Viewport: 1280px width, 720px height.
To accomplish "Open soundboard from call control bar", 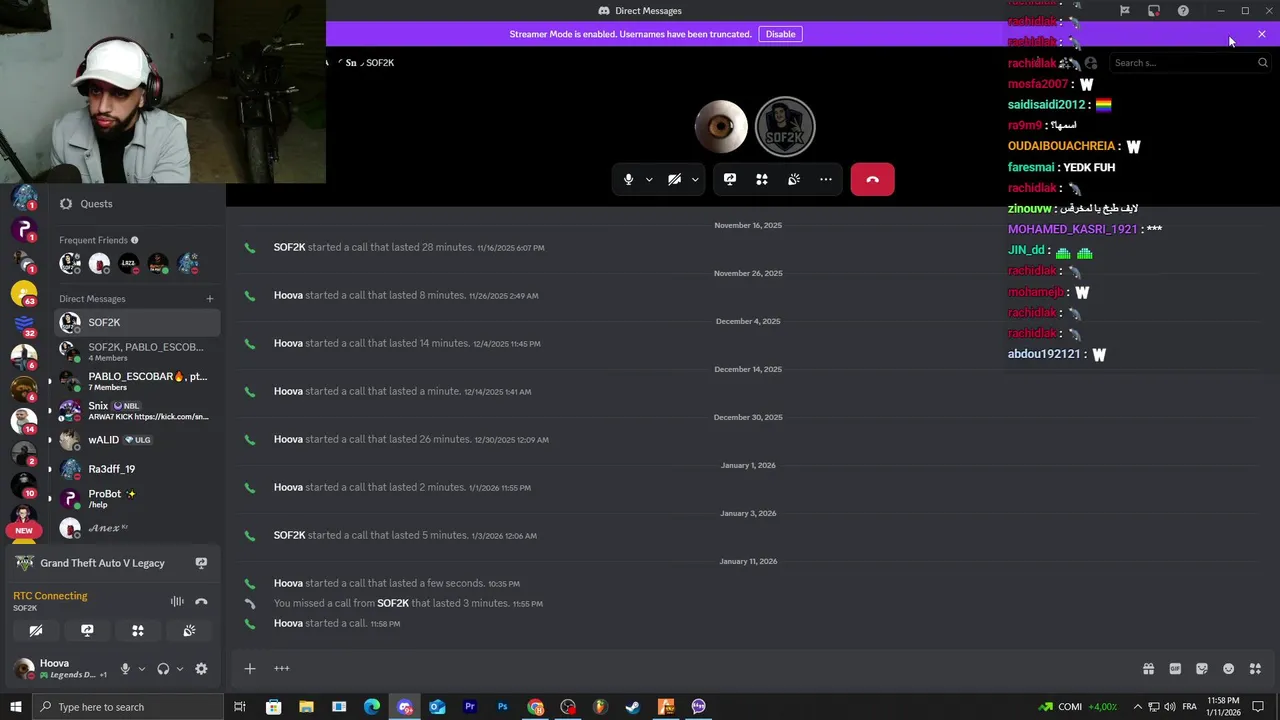I will pos(794,179).
